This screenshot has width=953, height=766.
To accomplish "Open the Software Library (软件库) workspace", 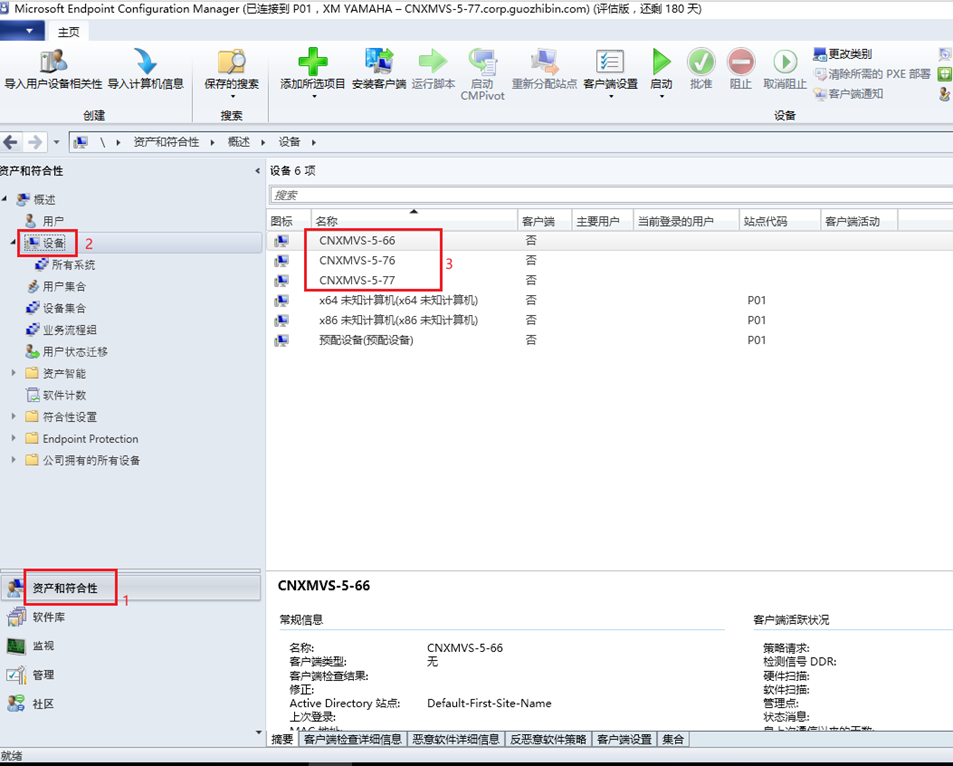I will [130, 617].
